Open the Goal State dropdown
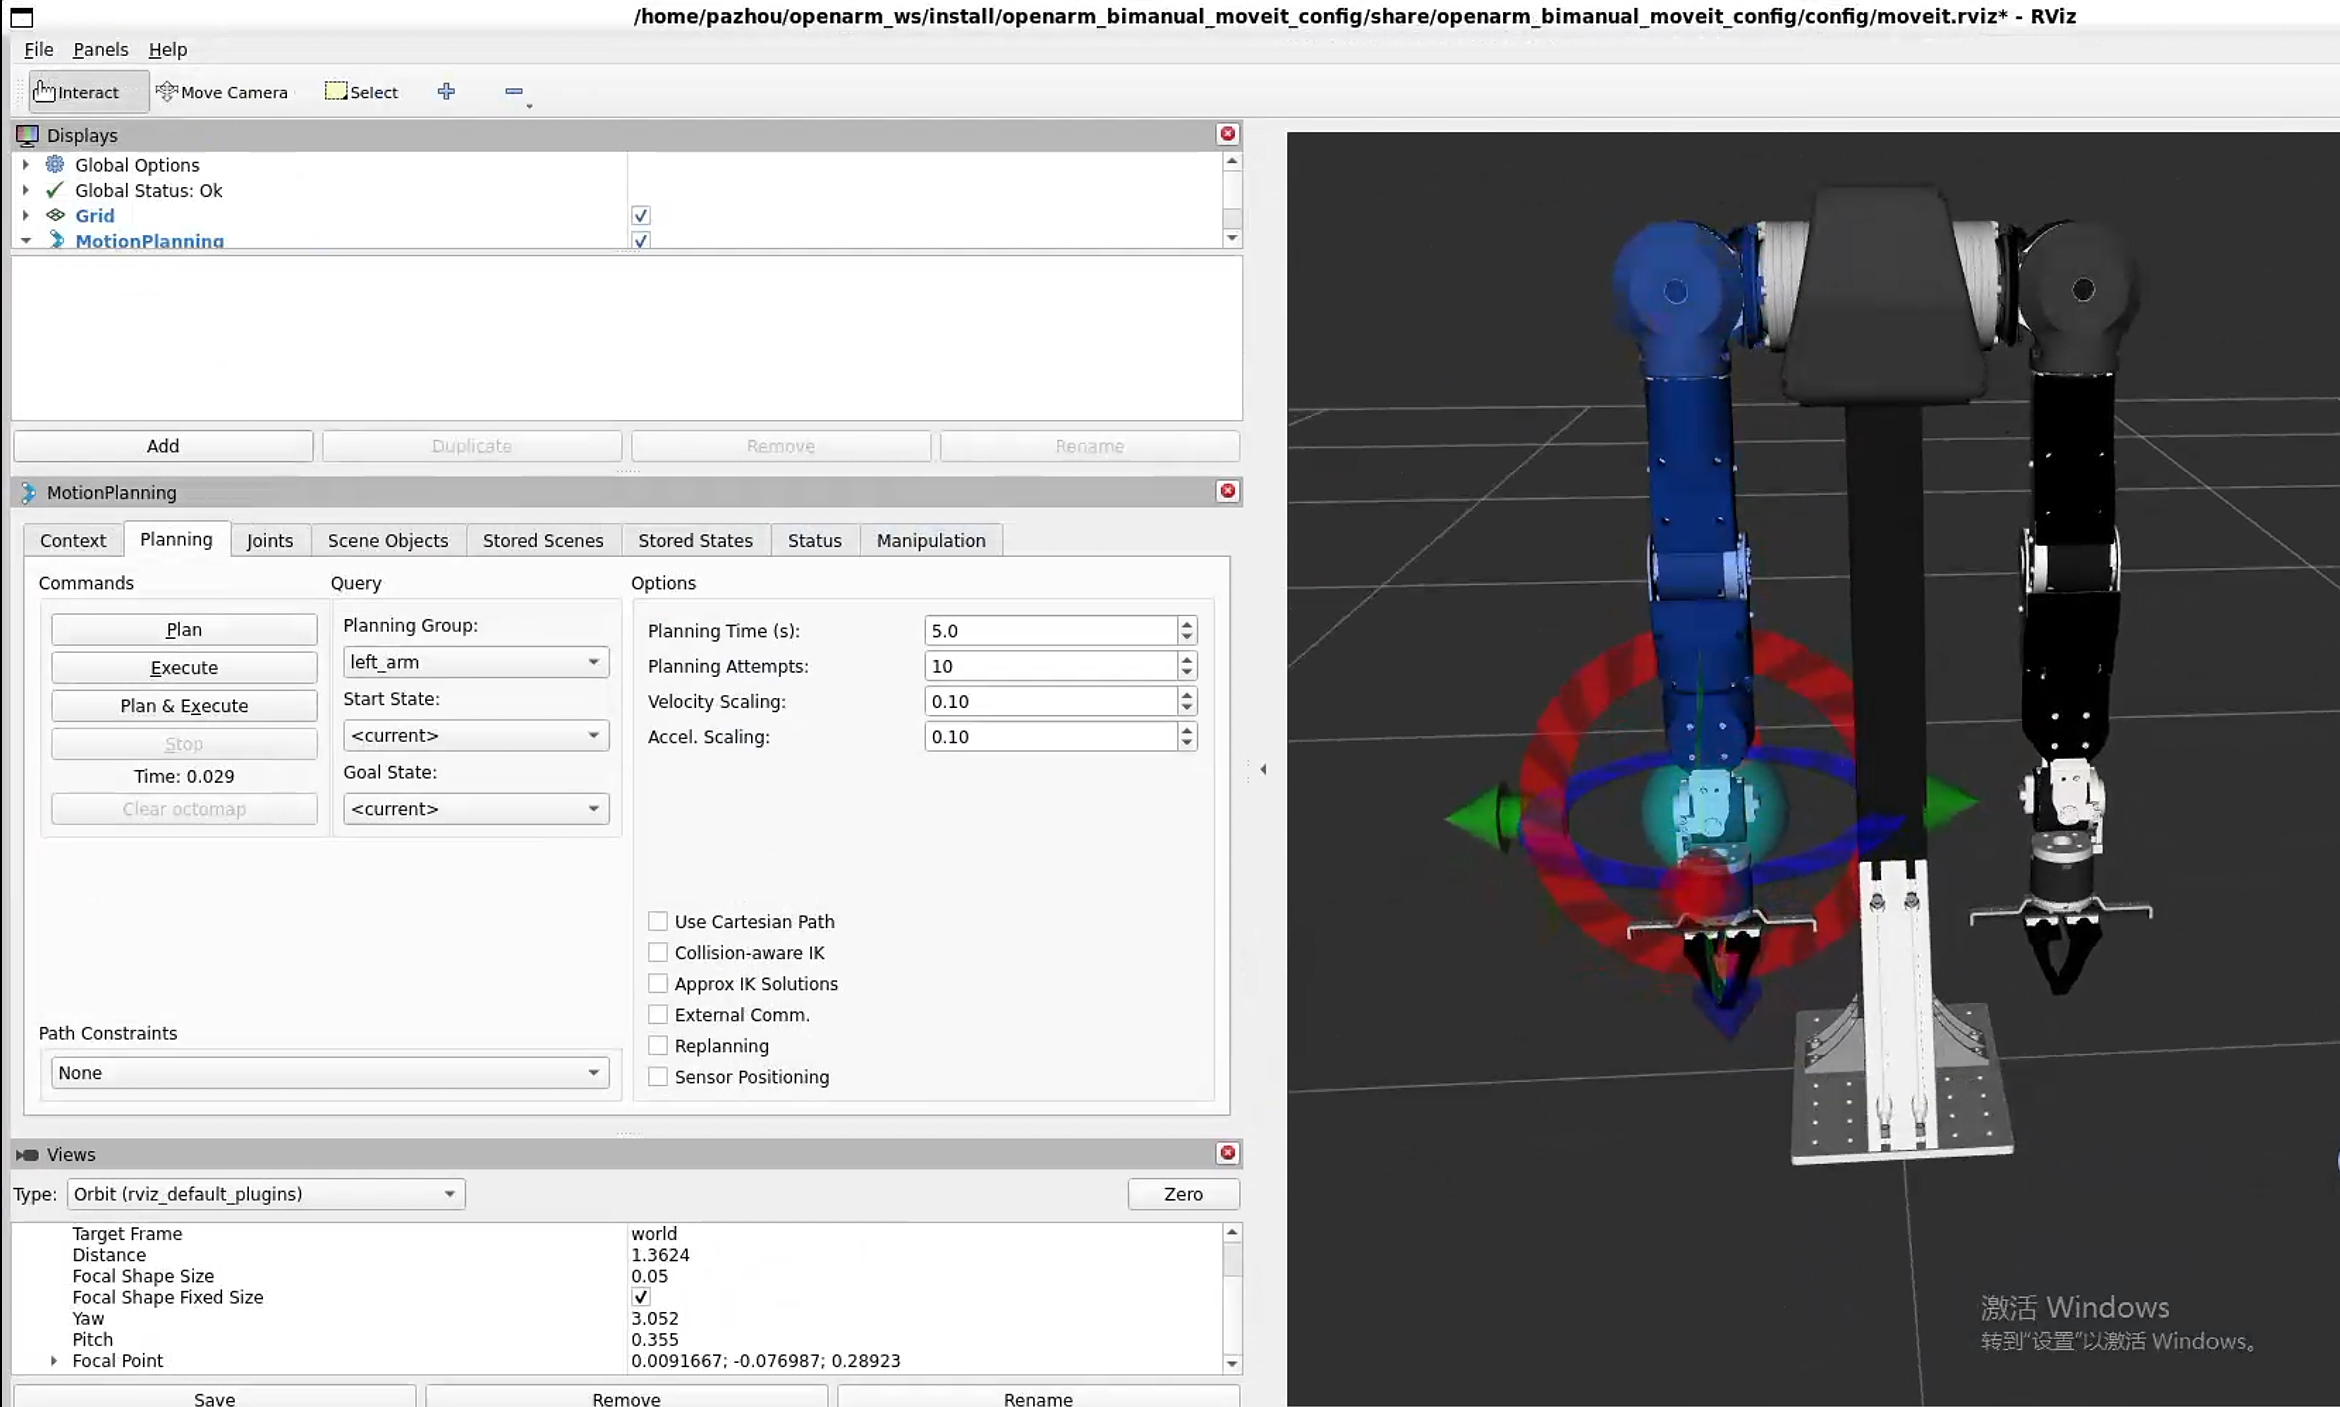Screen dimensions: 2340x1407 [475, 808]
